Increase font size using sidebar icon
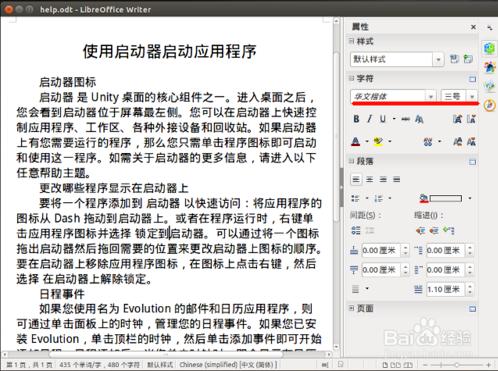498x371 pixels. (x=458, y=119)
